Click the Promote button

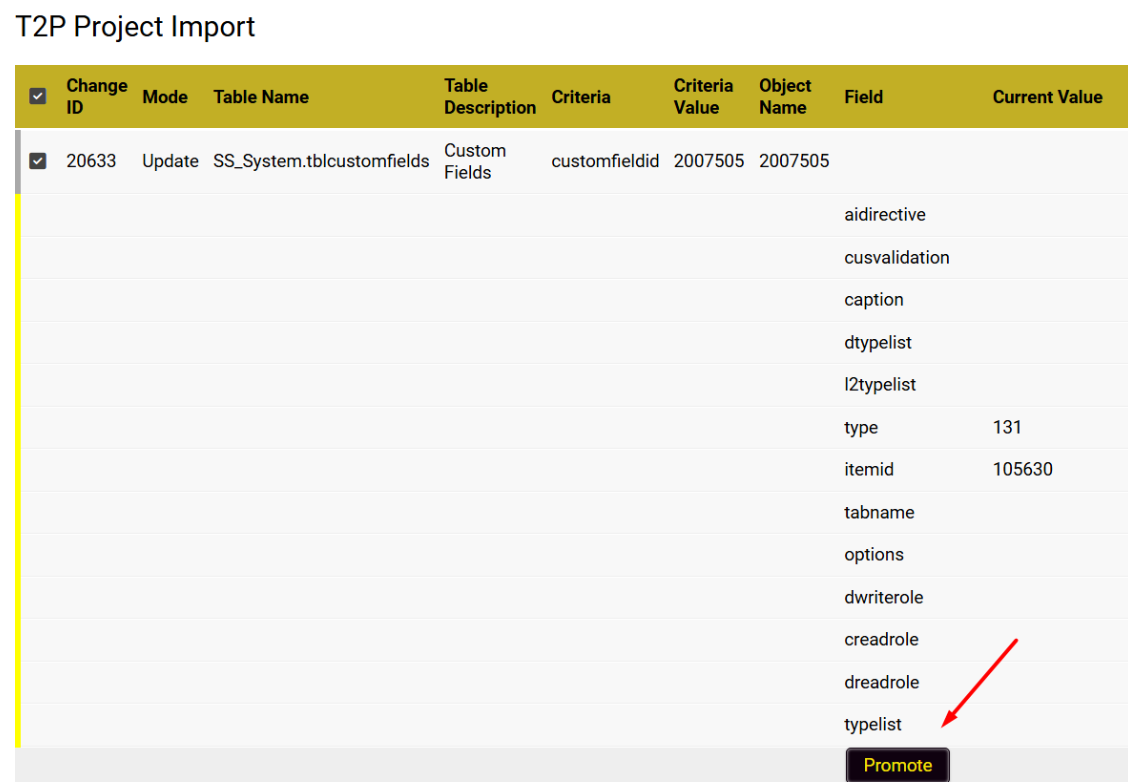point(897,765)
